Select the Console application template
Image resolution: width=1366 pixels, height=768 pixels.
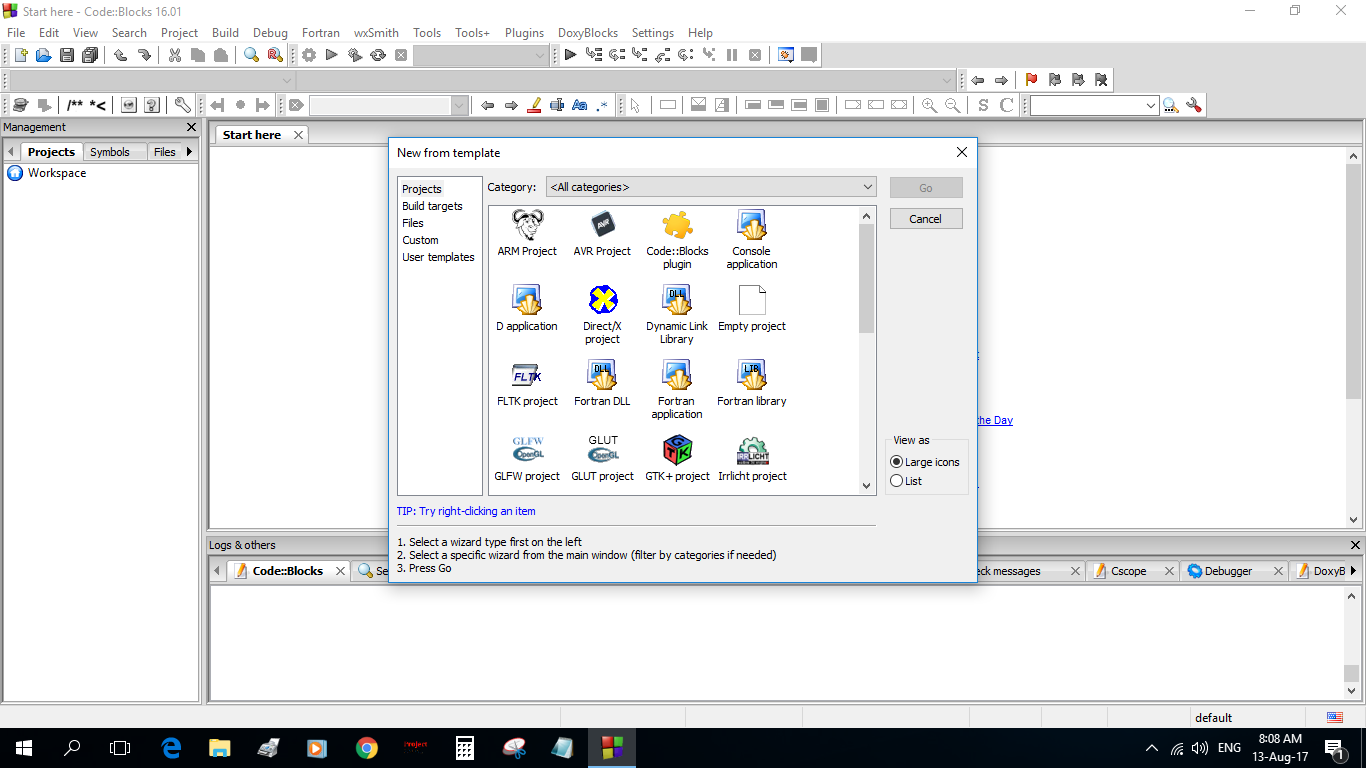pos(752,240)
